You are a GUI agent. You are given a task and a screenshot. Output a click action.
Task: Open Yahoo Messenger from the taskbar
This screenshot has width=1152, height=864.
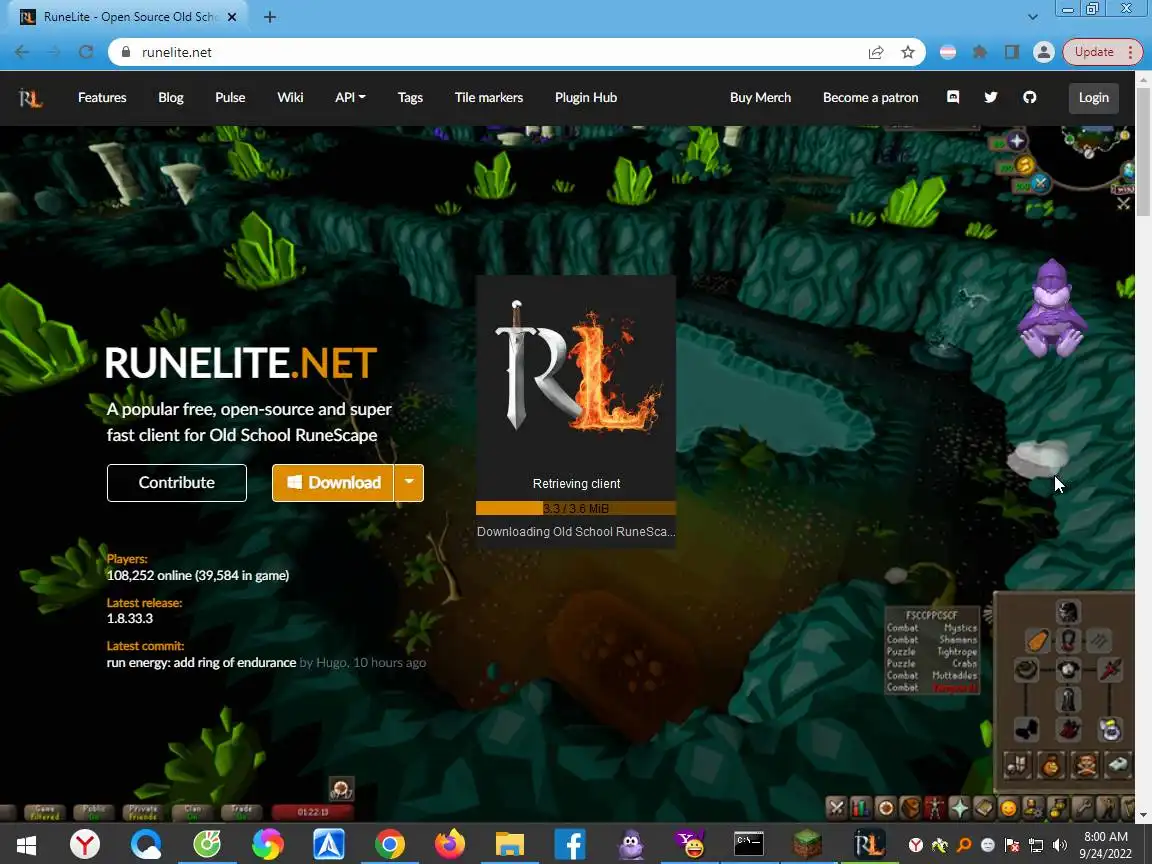coord(690,844)
